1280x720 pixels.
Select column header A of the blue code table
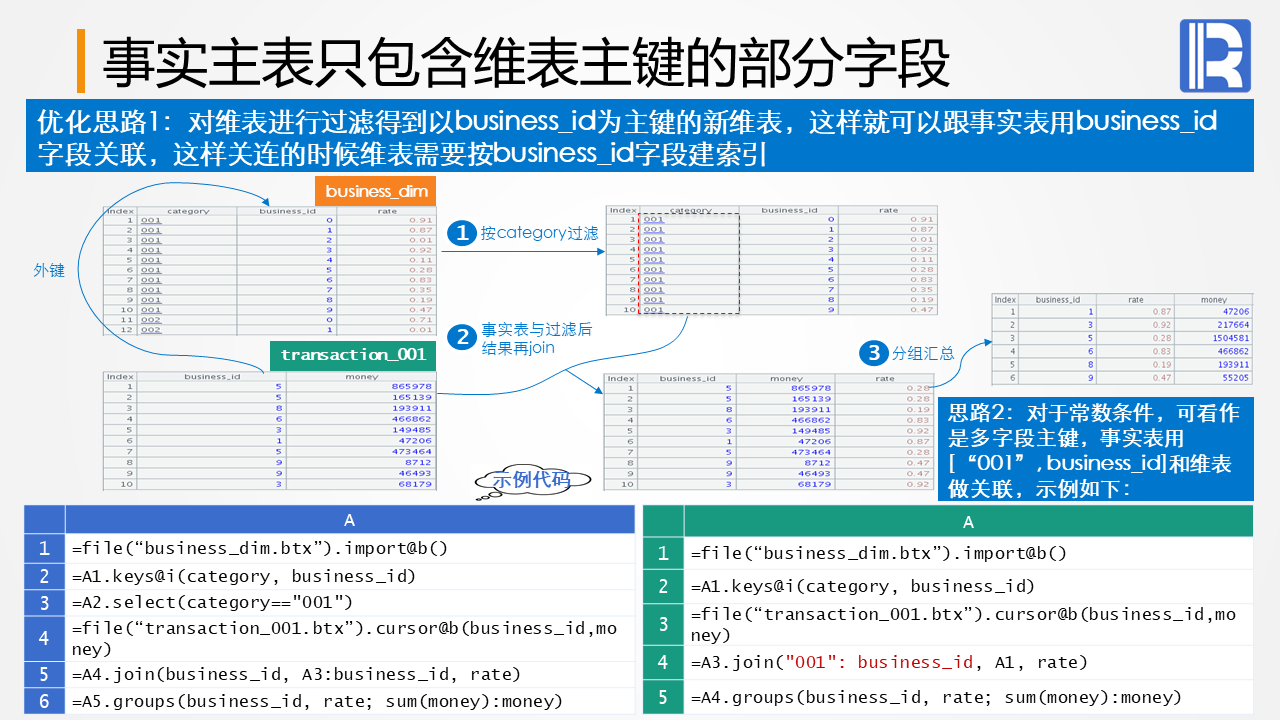pos(349,520)
